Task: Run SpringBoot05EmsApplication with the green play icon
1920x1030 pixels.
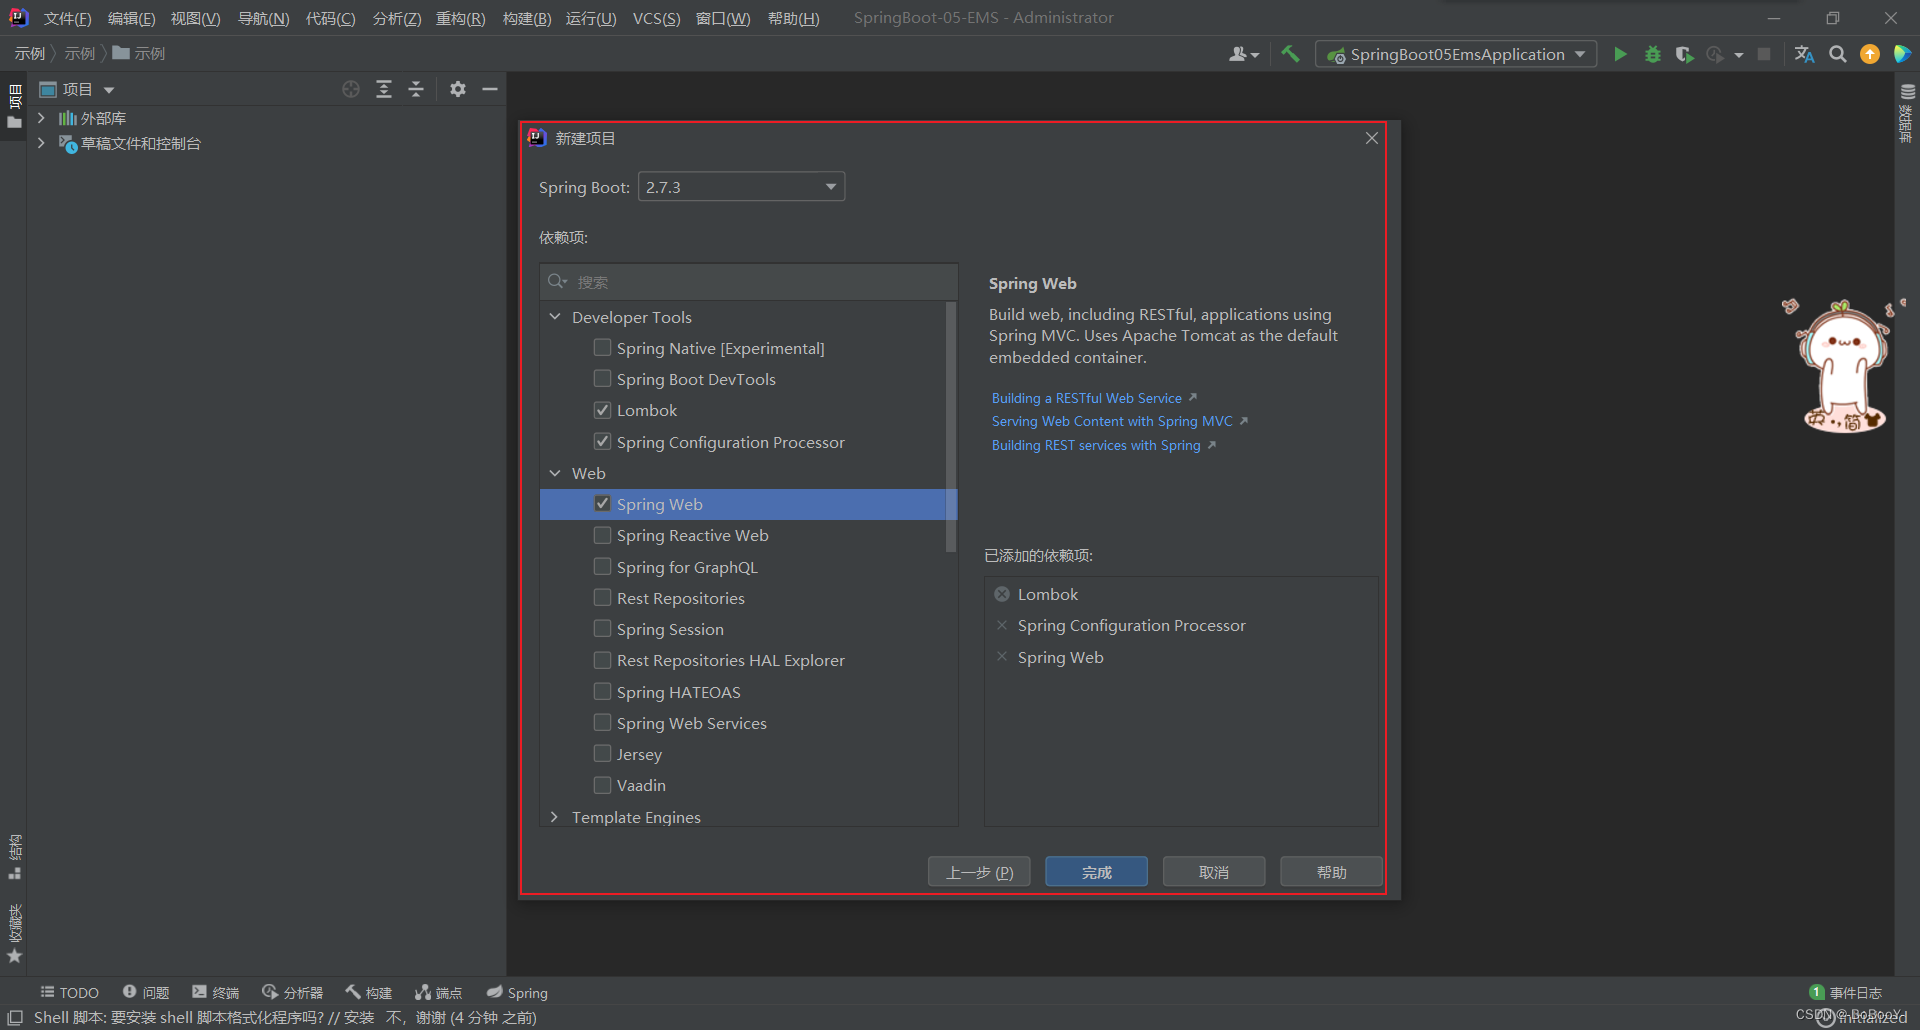Action: point(1620,54)
